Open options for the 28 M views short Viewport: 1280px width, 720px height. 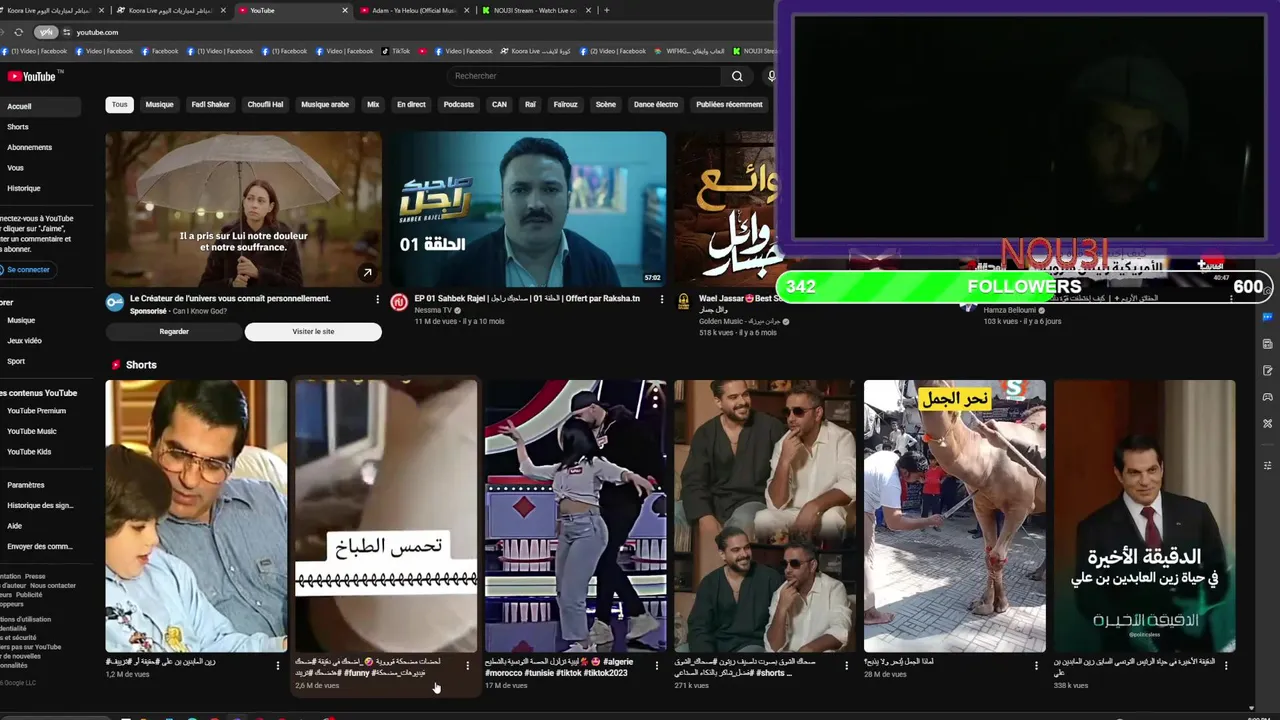1036,665
